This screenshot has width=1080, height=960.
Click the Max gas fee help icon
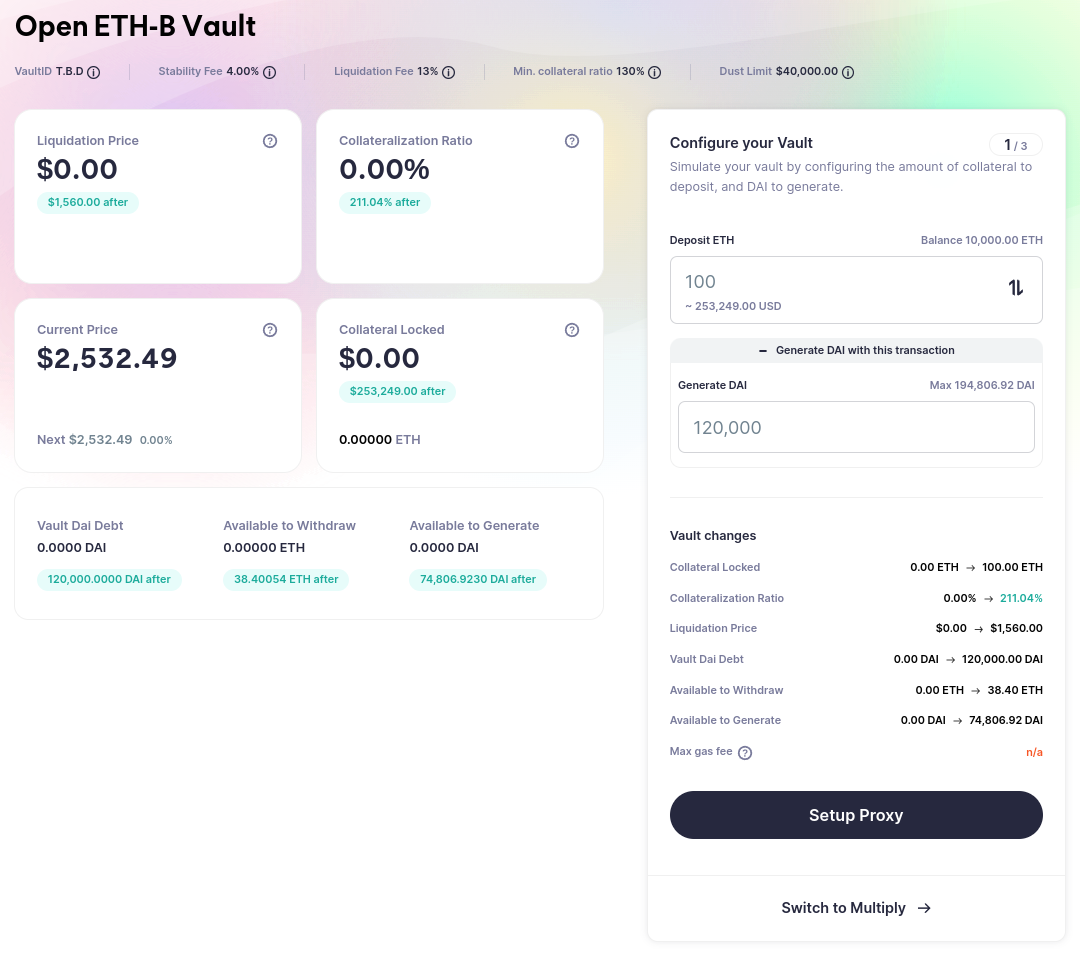(x=745, y=752)
